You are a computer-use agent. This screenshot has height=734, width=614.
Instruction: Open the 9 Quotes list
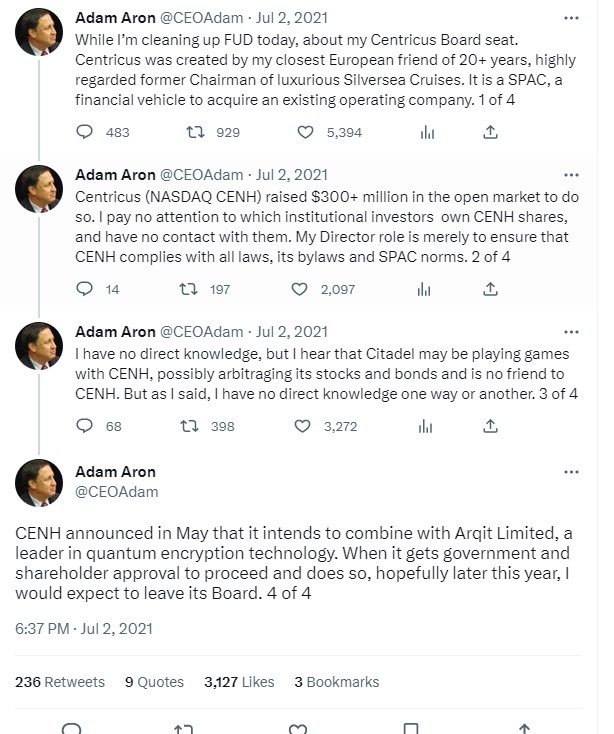pos(154,682)
